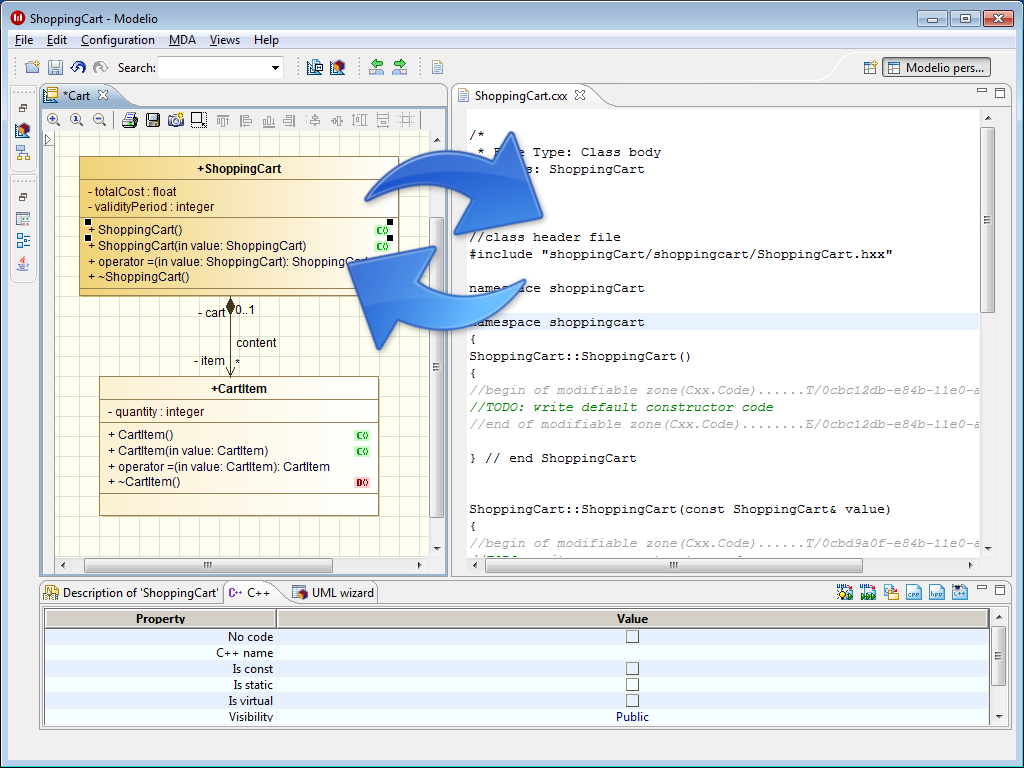This screenshot has height=768, width=1024.
Task: Click the UML triple green arrow icon
Action: 867,592
